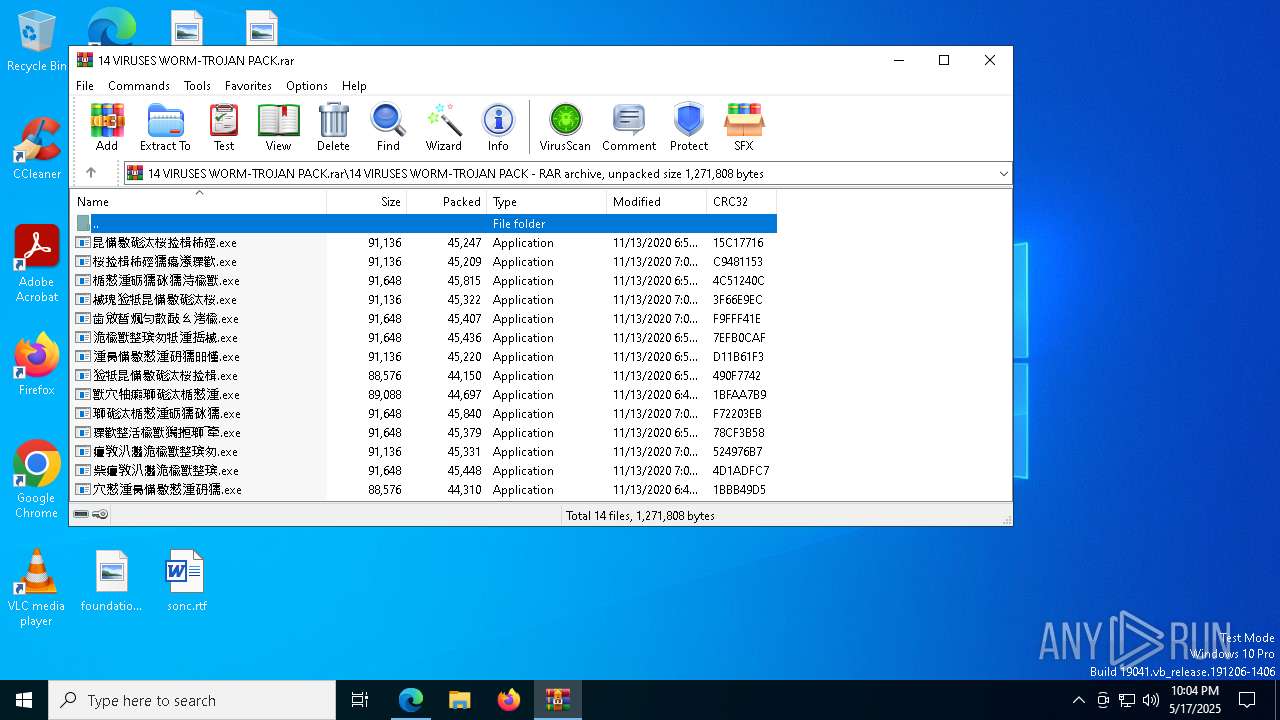Go up one folder level arrow
1280x720 pixels.
coord(91,173)
